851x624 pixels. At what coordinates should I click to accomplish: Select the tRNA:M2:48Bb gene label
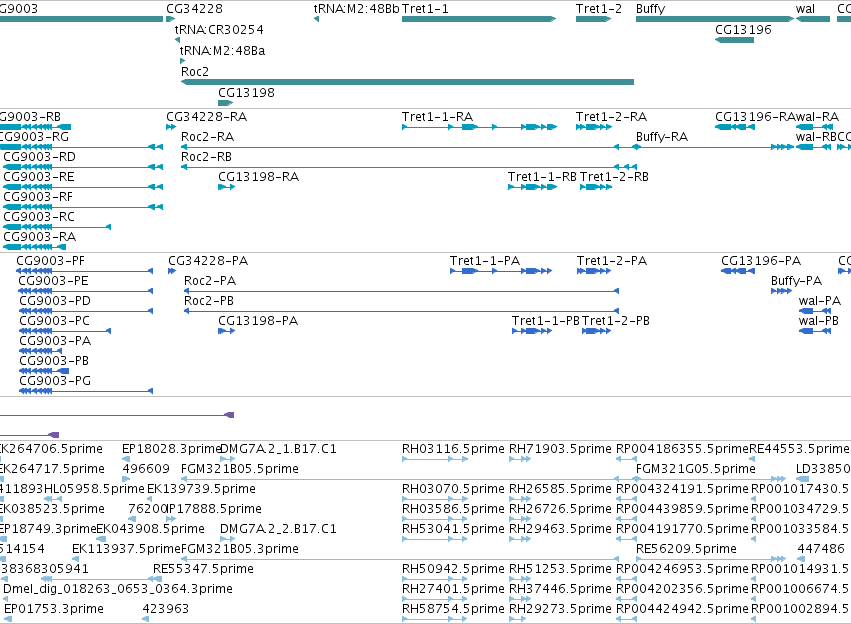click(x=356, y=9)
